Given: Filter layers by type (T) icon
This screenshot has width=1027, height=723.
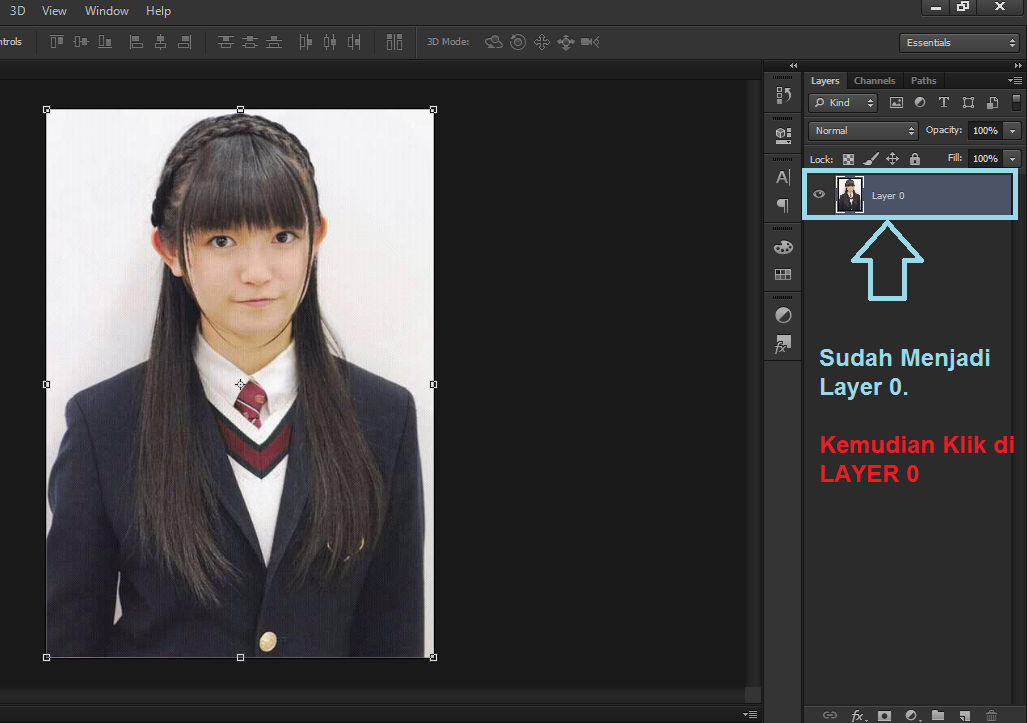Looking at the screenshot, I should tap(943, 102).
